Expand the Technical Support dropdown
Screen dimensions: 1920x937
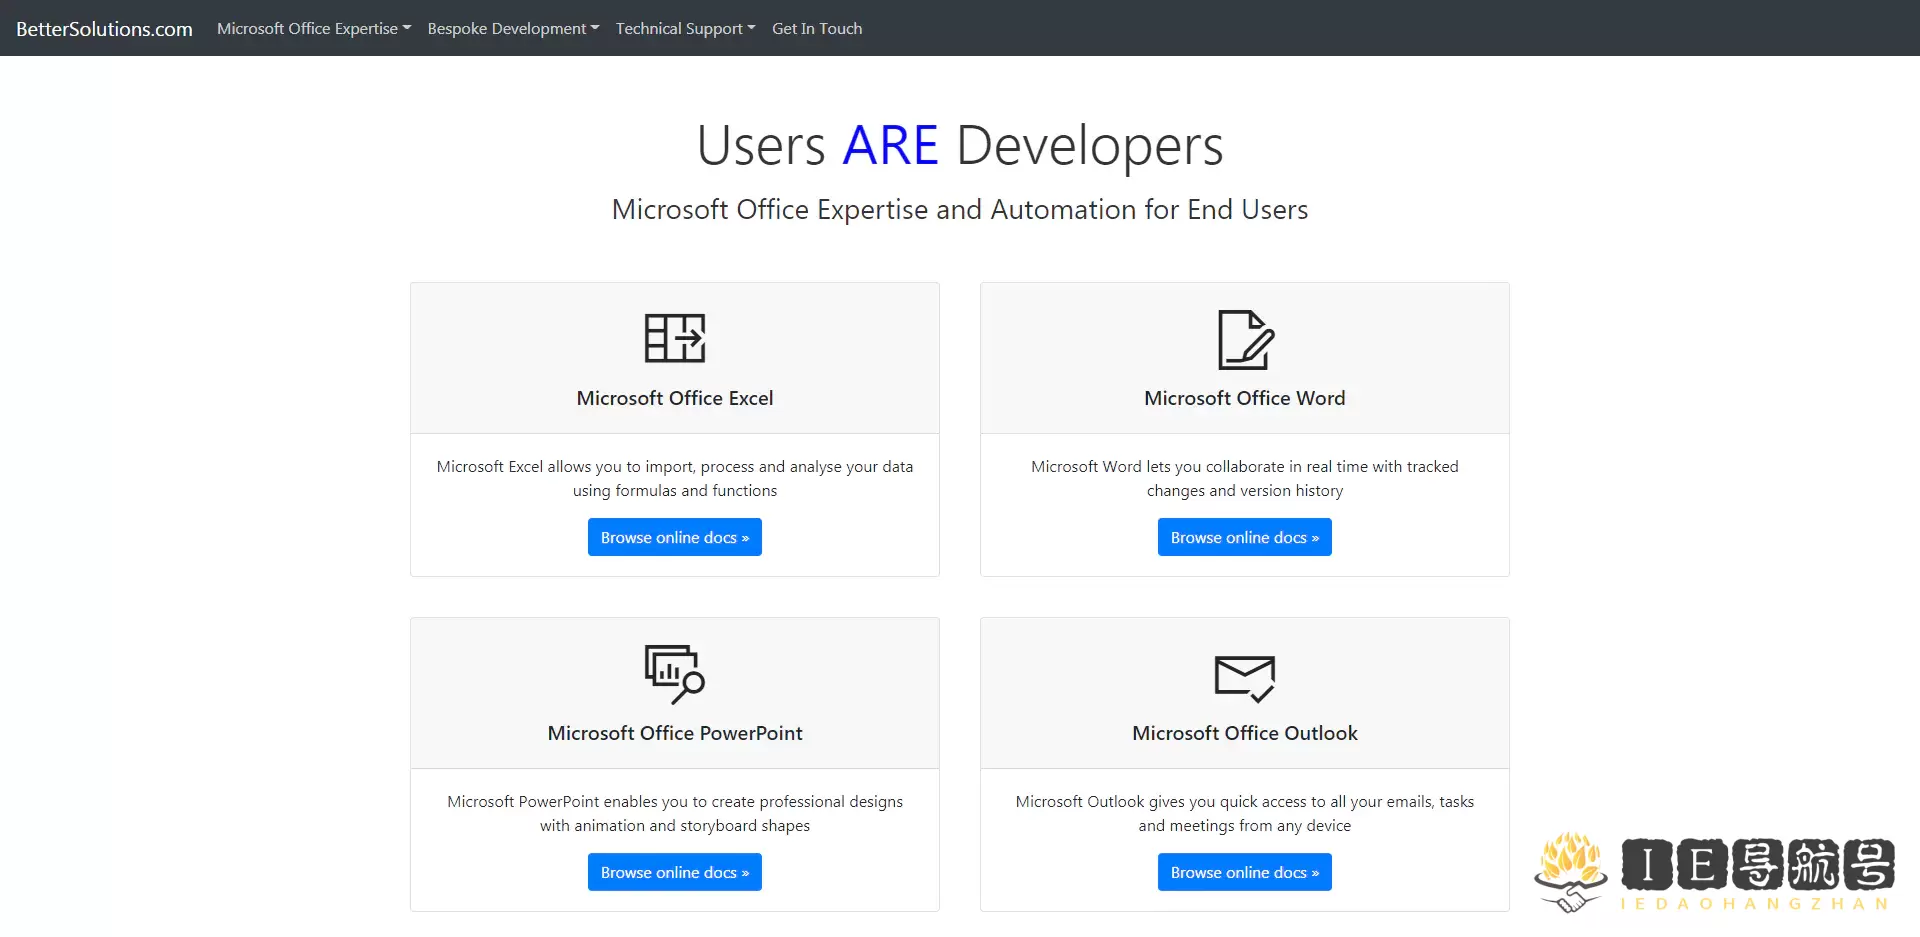(x=685, y=28)
